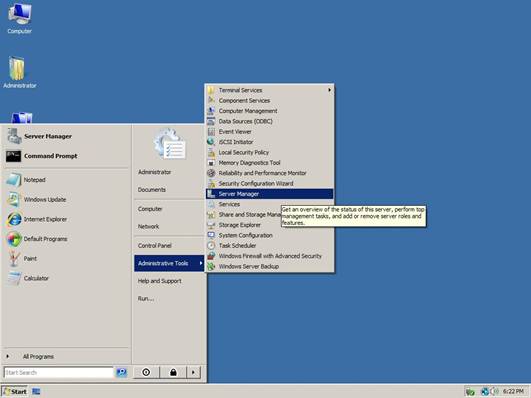This screenshot has width=531, height=398.
Task: Click the Command Prompt icon
Action: pyautogui.click(x=14, y=156)
